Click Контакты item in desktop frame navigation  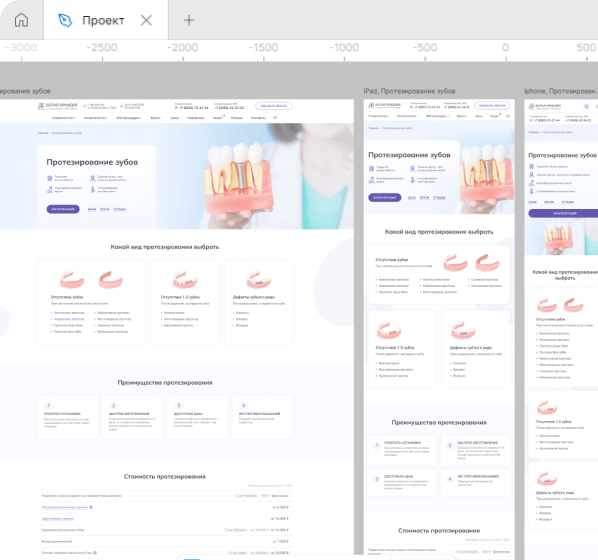click(x=258, y=118)
